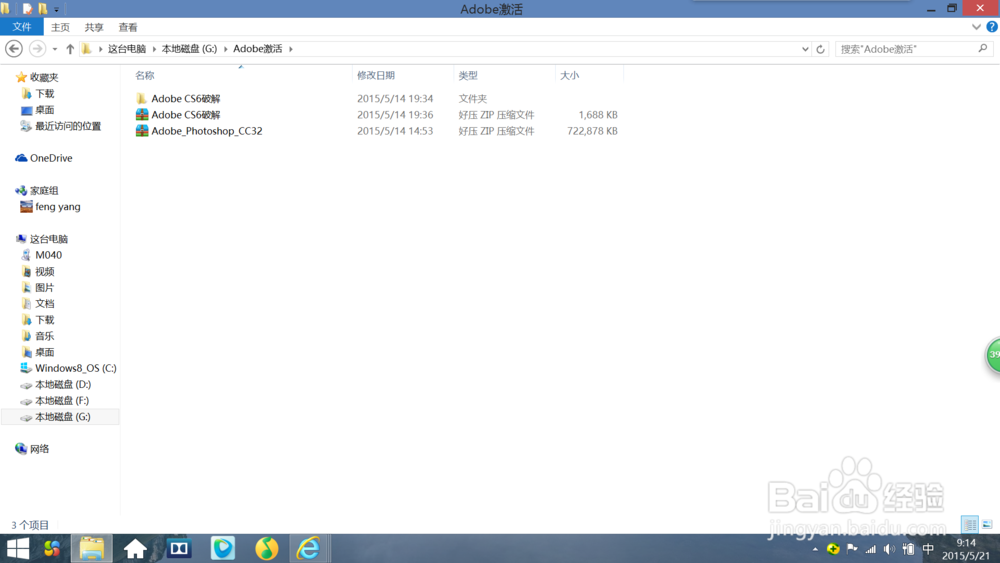Screen dimensions: 1000x563
Task: Open 本地磁盘 (F:) drive
Action: point(62,400)
